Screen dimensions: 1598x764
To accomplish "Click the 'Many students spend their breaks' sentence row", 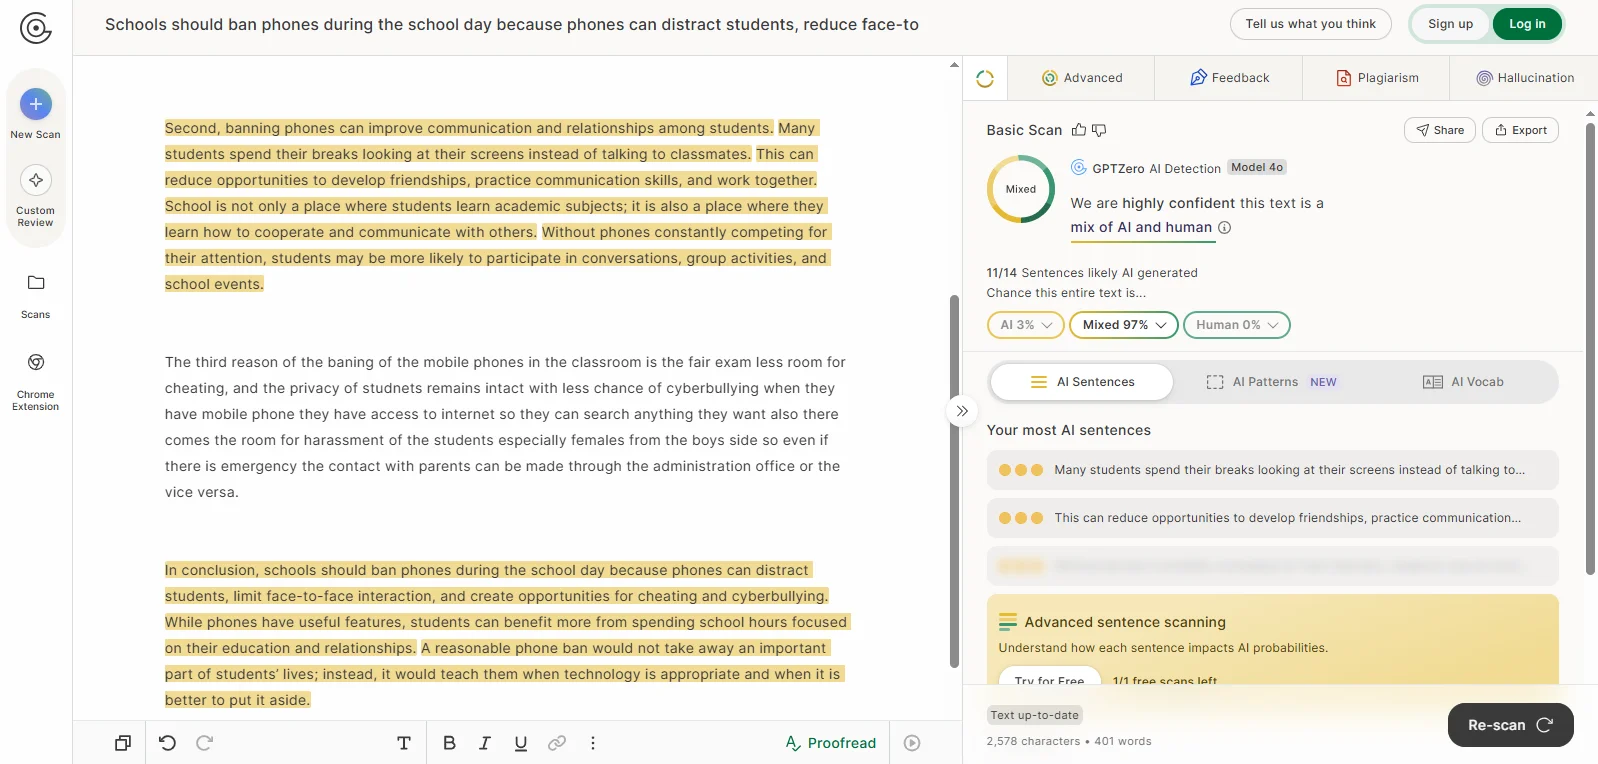I will [x=1272, y=470].
